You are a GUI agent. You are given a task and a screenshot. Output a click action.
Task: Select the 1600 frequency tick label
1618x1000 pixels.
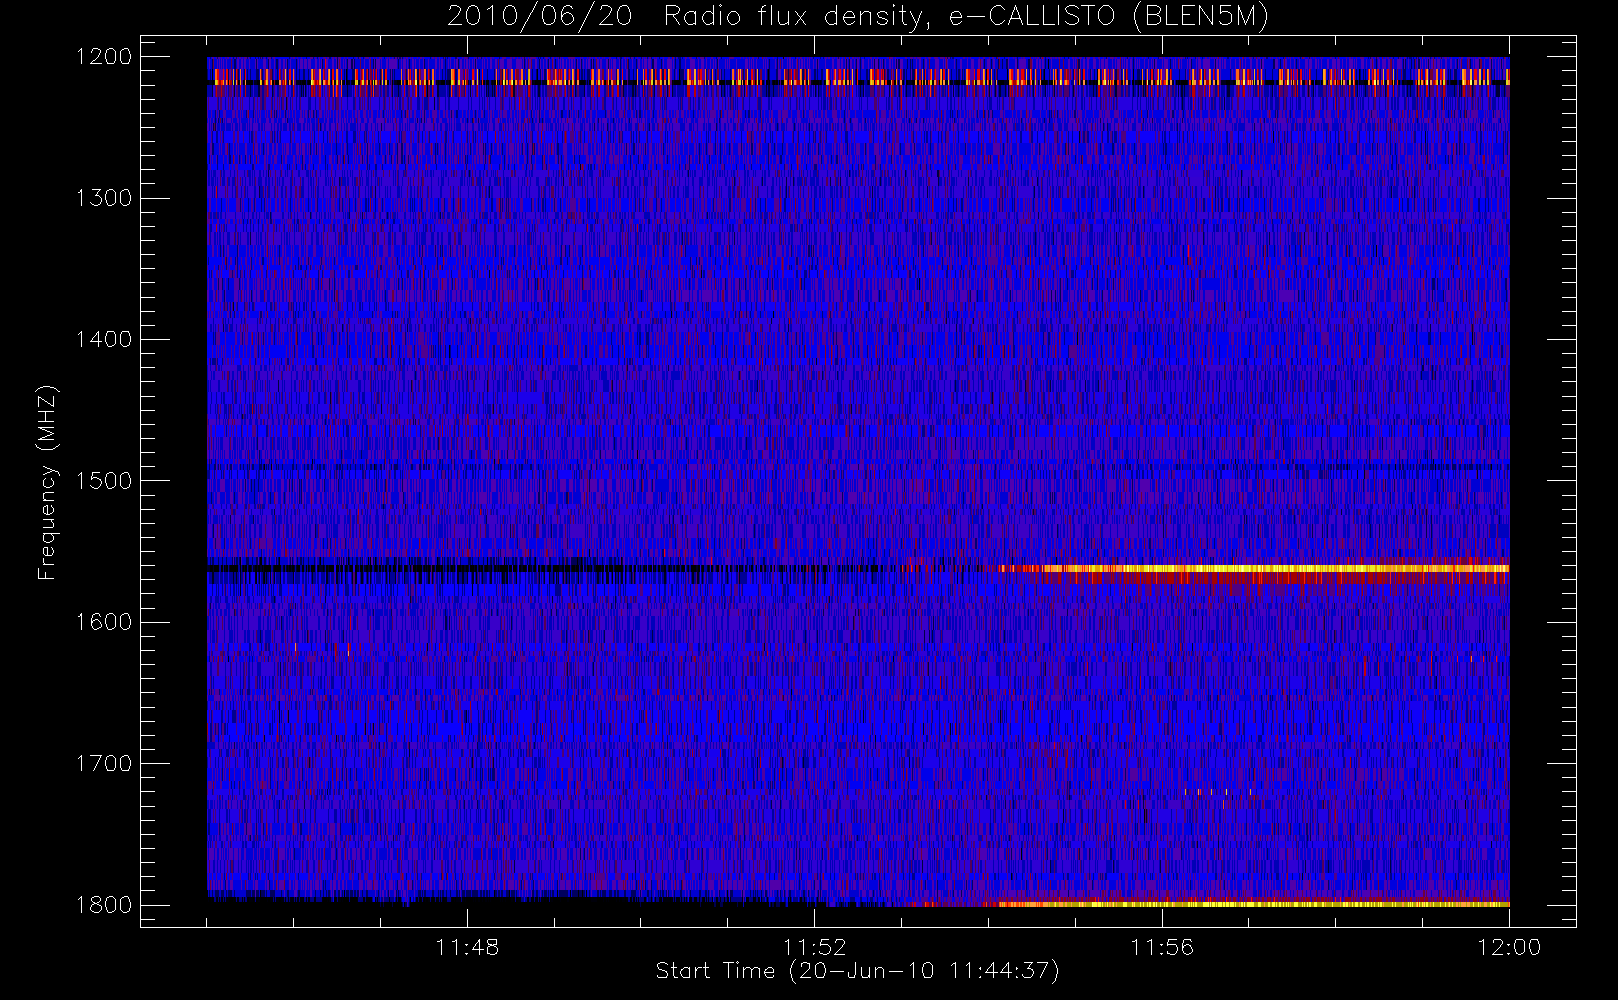click(104, 622)
